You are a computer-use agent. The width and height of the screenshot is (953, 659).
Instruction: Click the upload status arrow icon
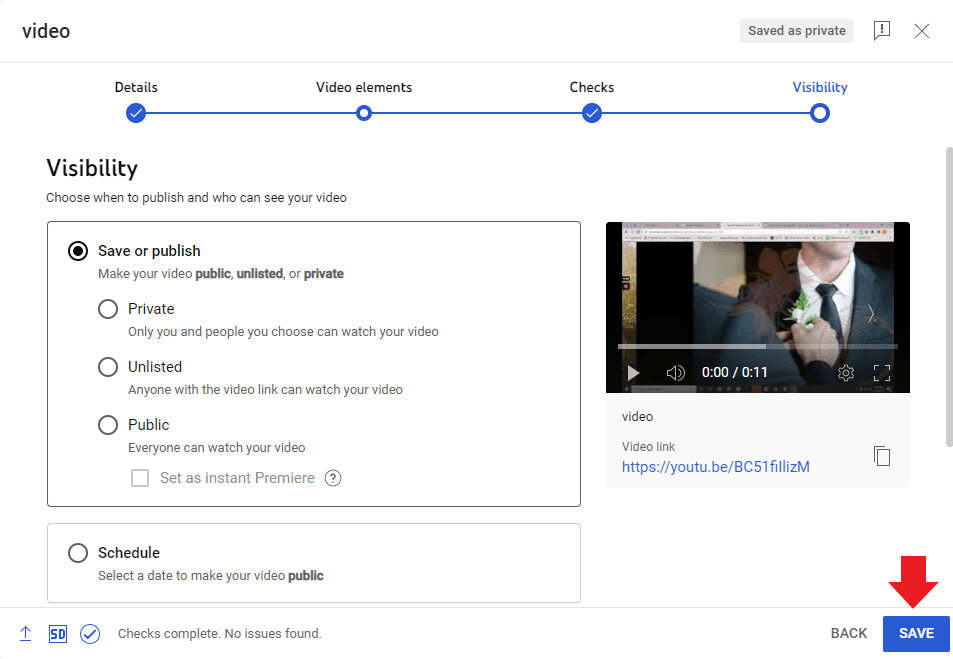pos(25,633)
